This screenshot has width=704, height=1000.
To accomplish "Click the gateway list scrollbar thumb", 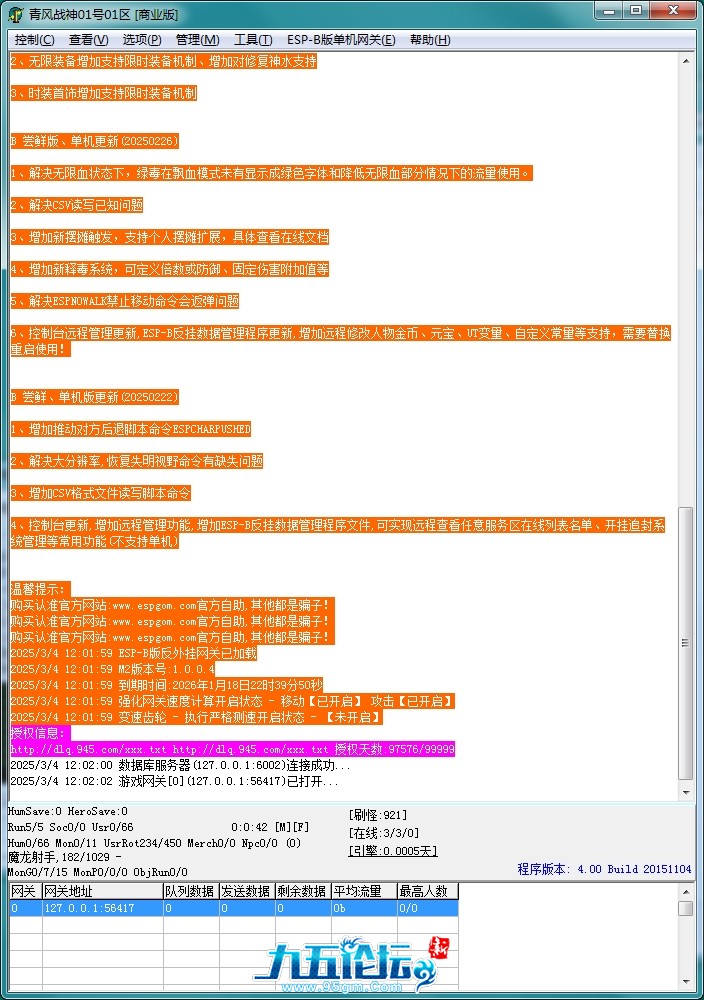I will [686, 908].
